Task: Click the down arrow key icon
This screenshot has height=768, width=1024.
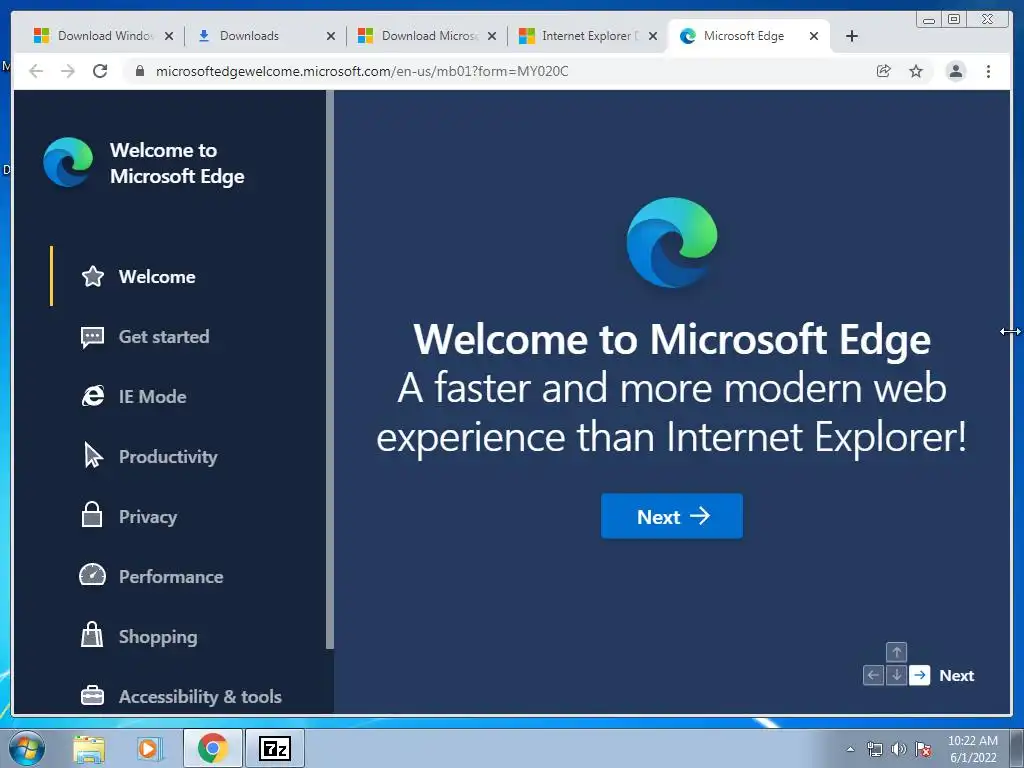Action: 896,675
